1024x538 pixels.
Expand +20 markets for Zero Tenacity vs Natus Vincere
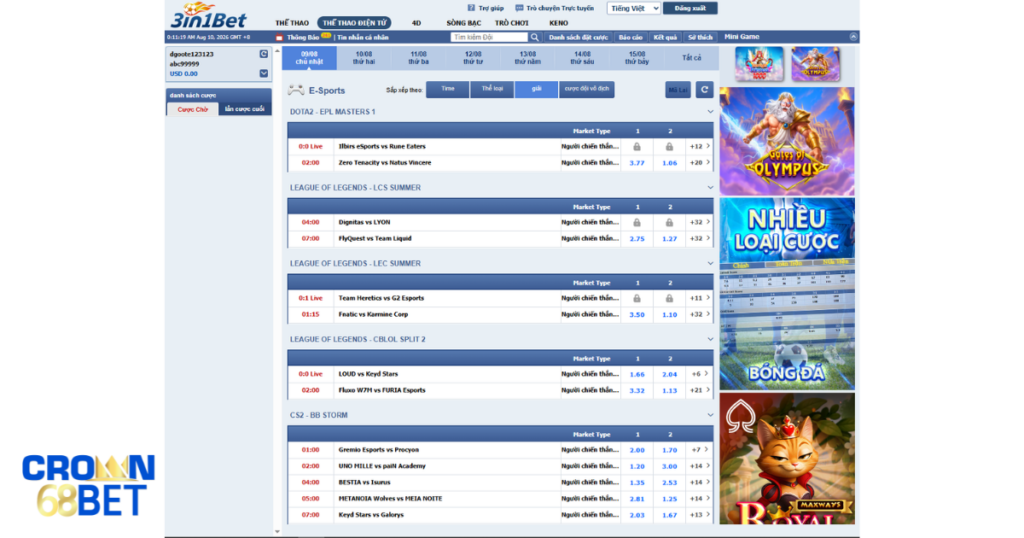pos(699,163)
